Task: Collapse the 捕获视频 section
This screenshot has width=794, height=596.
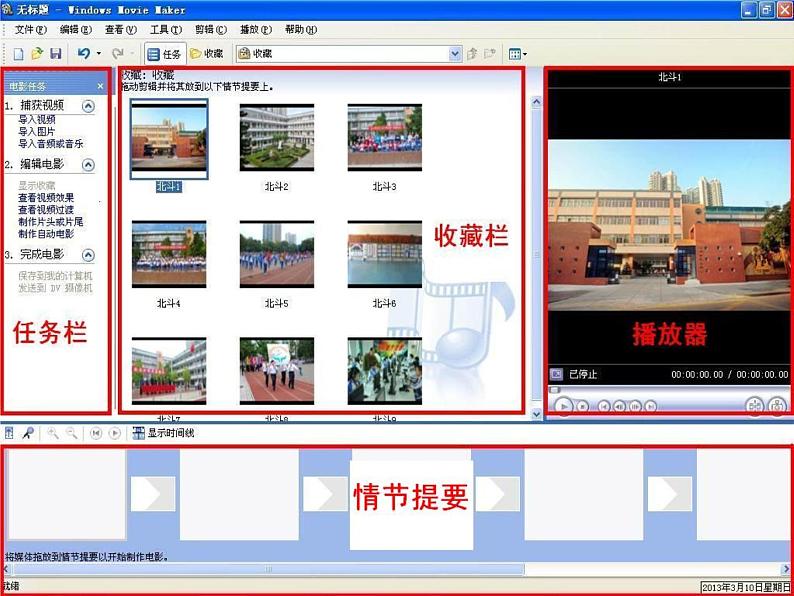Action: tap(88, 106)
